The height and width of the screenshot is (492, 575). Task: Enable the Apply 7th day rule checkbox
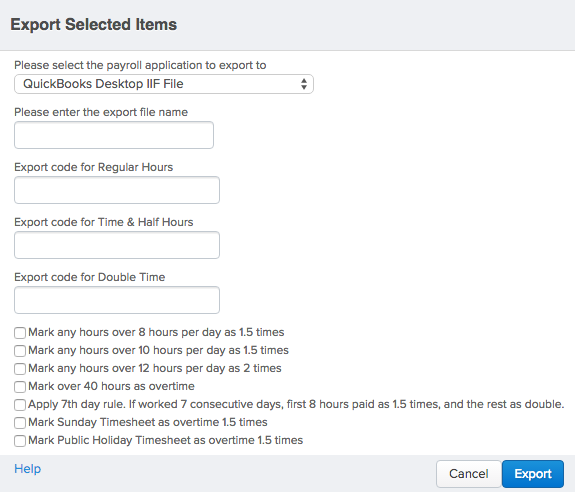tap(20, 405)
